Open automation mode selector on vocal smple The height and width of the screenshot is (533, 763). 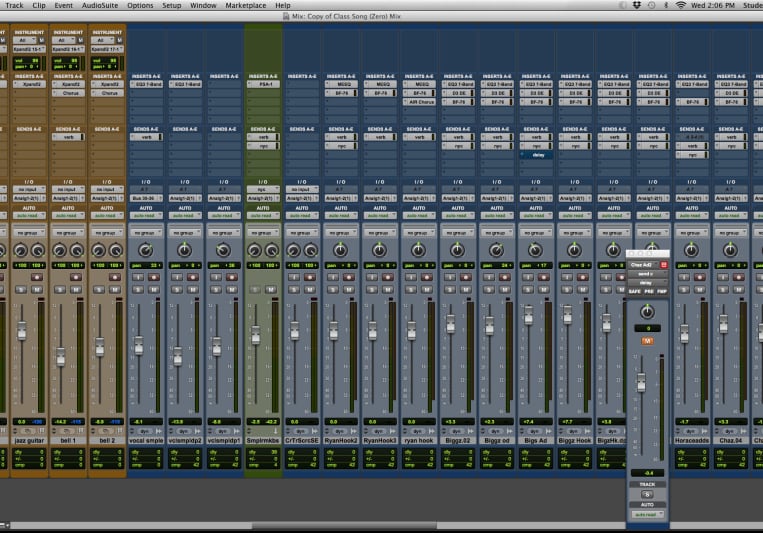coord(145,215)
